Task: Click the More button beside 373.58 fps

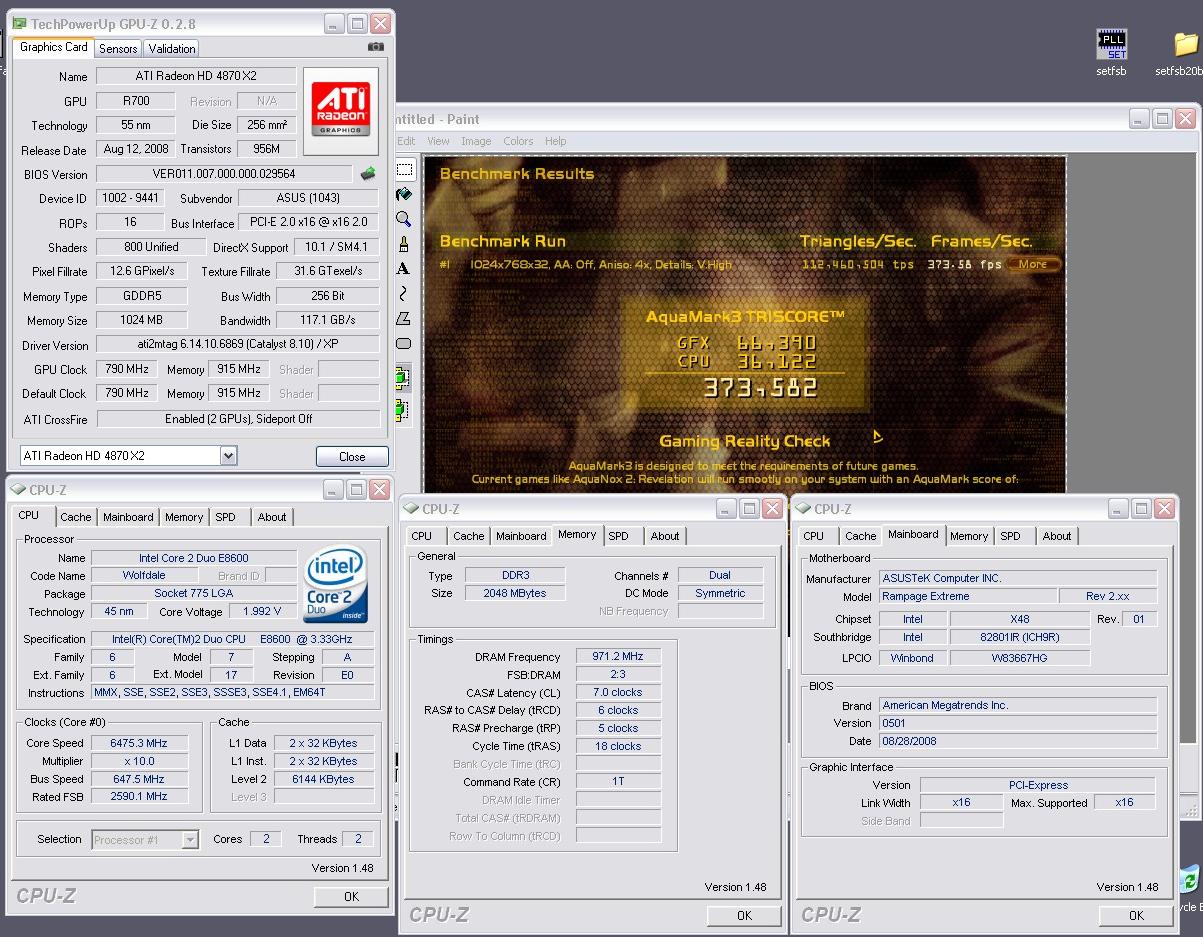Action: [x=1033, y=264]
